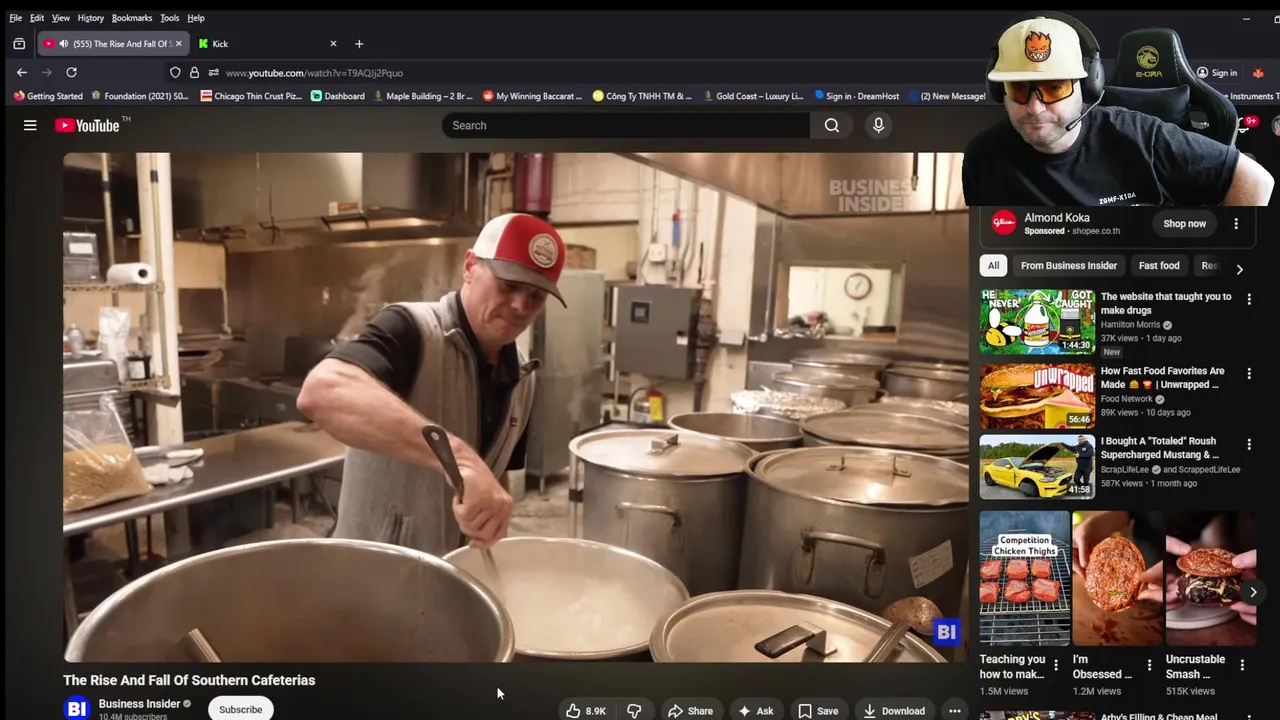Open the tracking protection shield icon
This screenshot has height=720, width=1280.
175,73
